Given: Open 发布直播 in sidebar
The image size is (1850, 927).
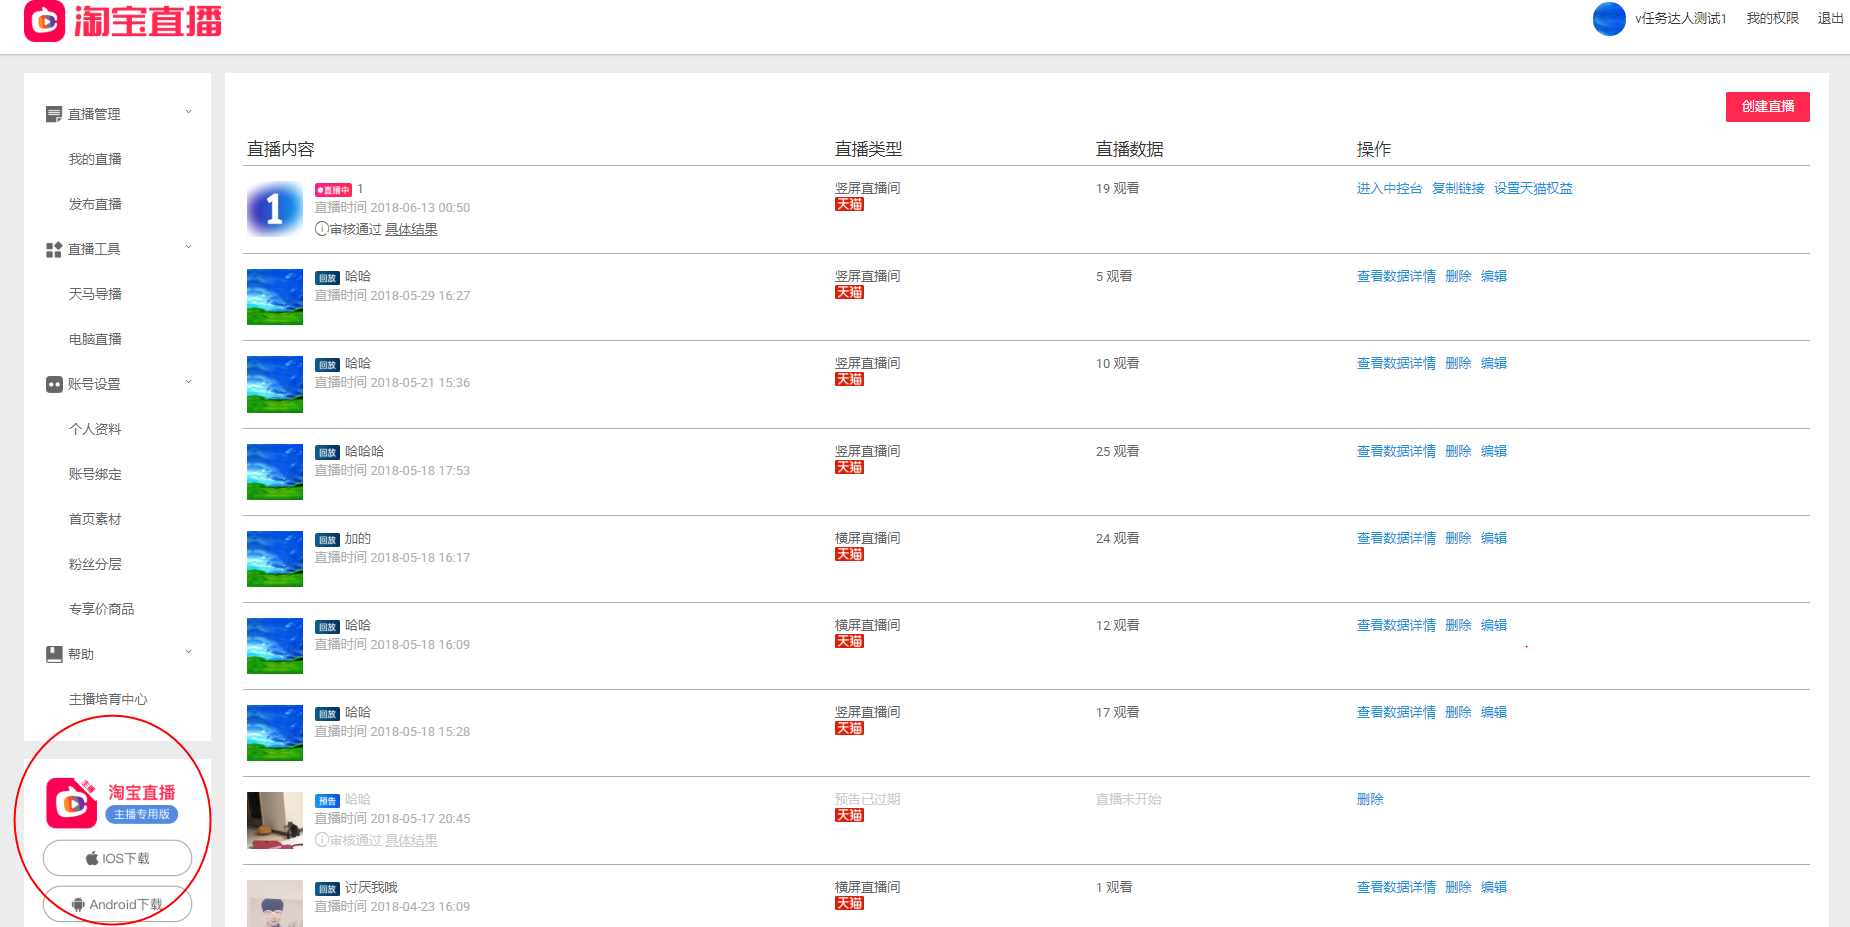Looking at the screenshot, I should click(95, 204).
